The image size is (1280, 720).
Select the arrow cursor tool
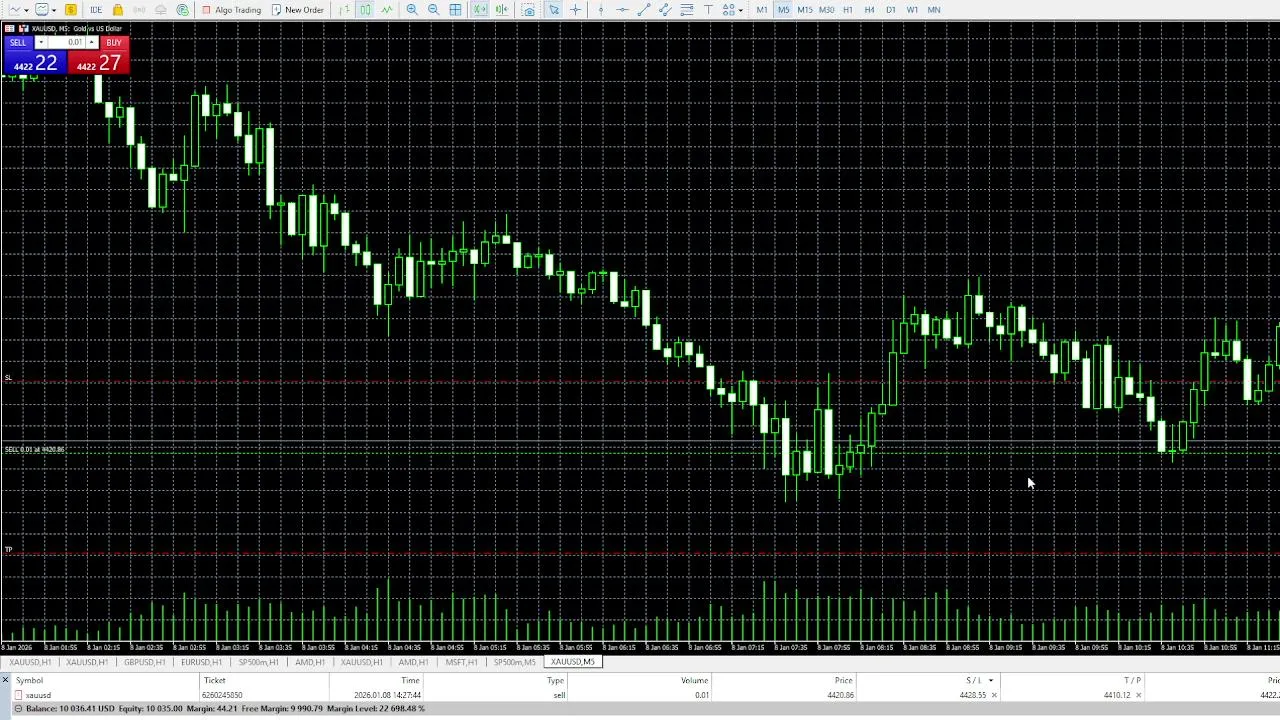(554, 10)
